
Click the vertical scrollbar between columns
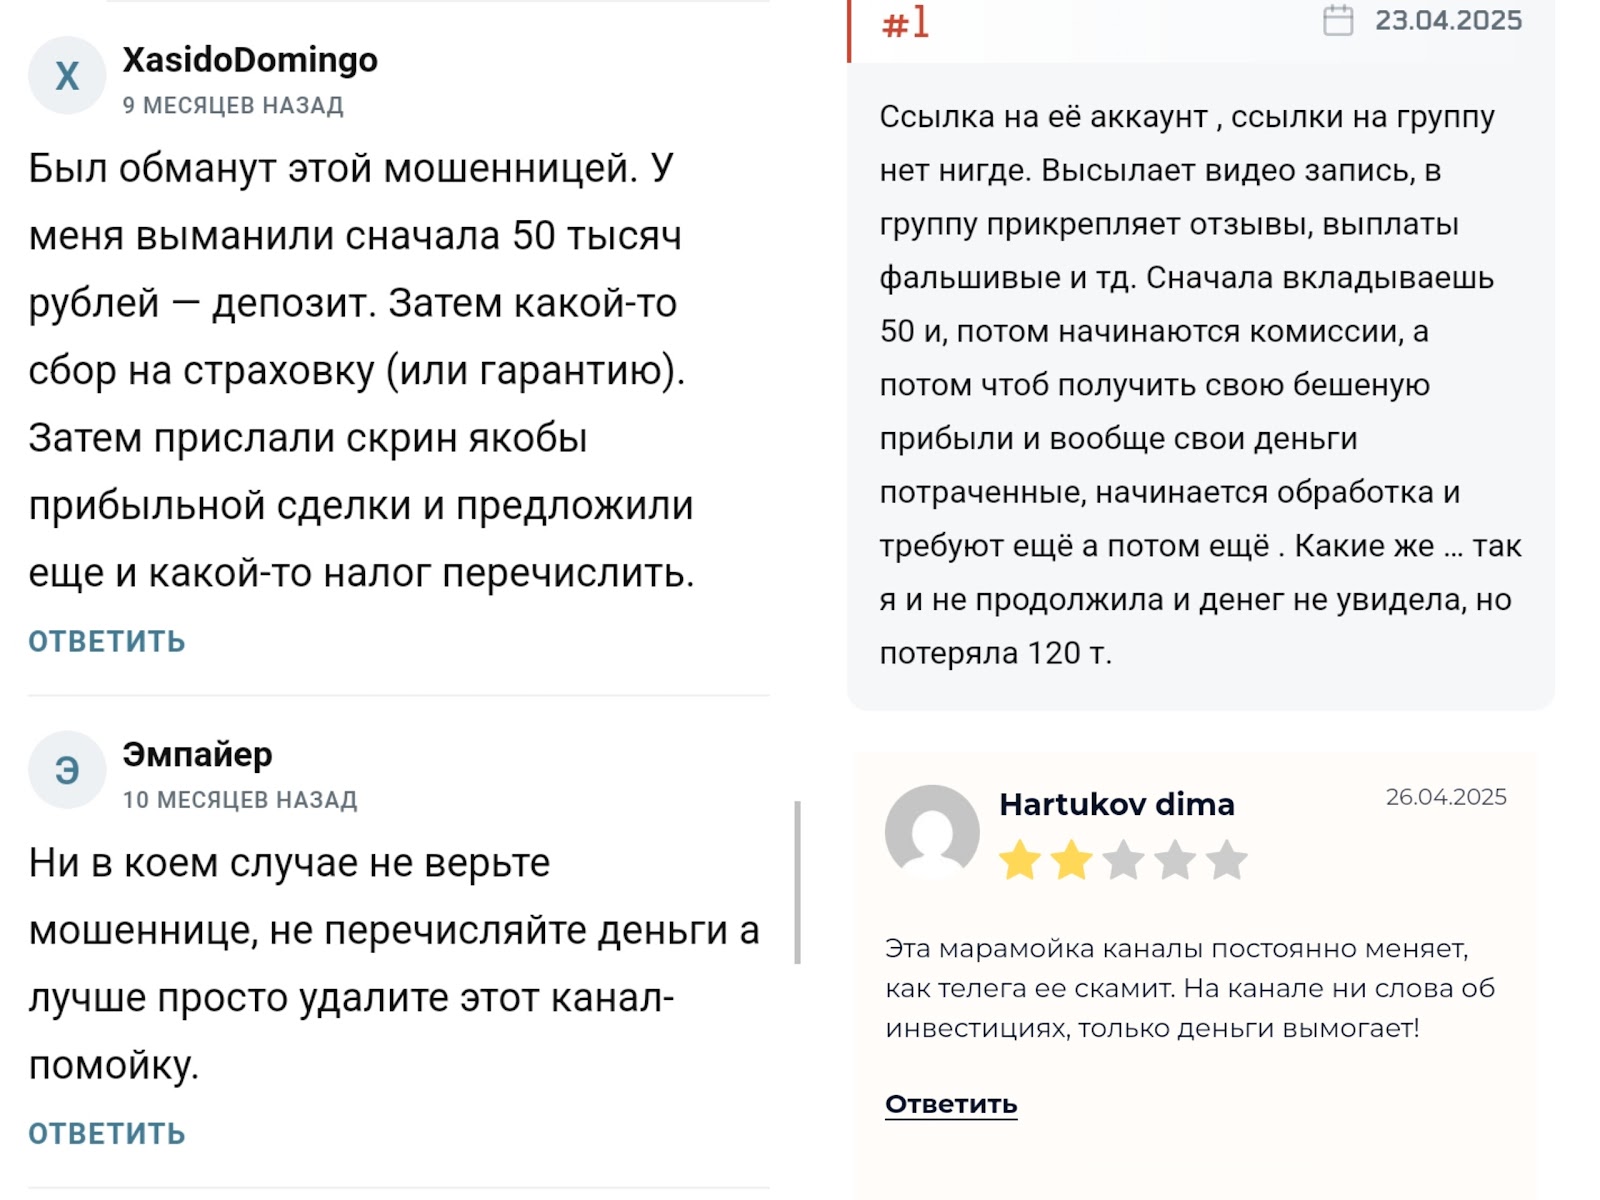[797, 882]
